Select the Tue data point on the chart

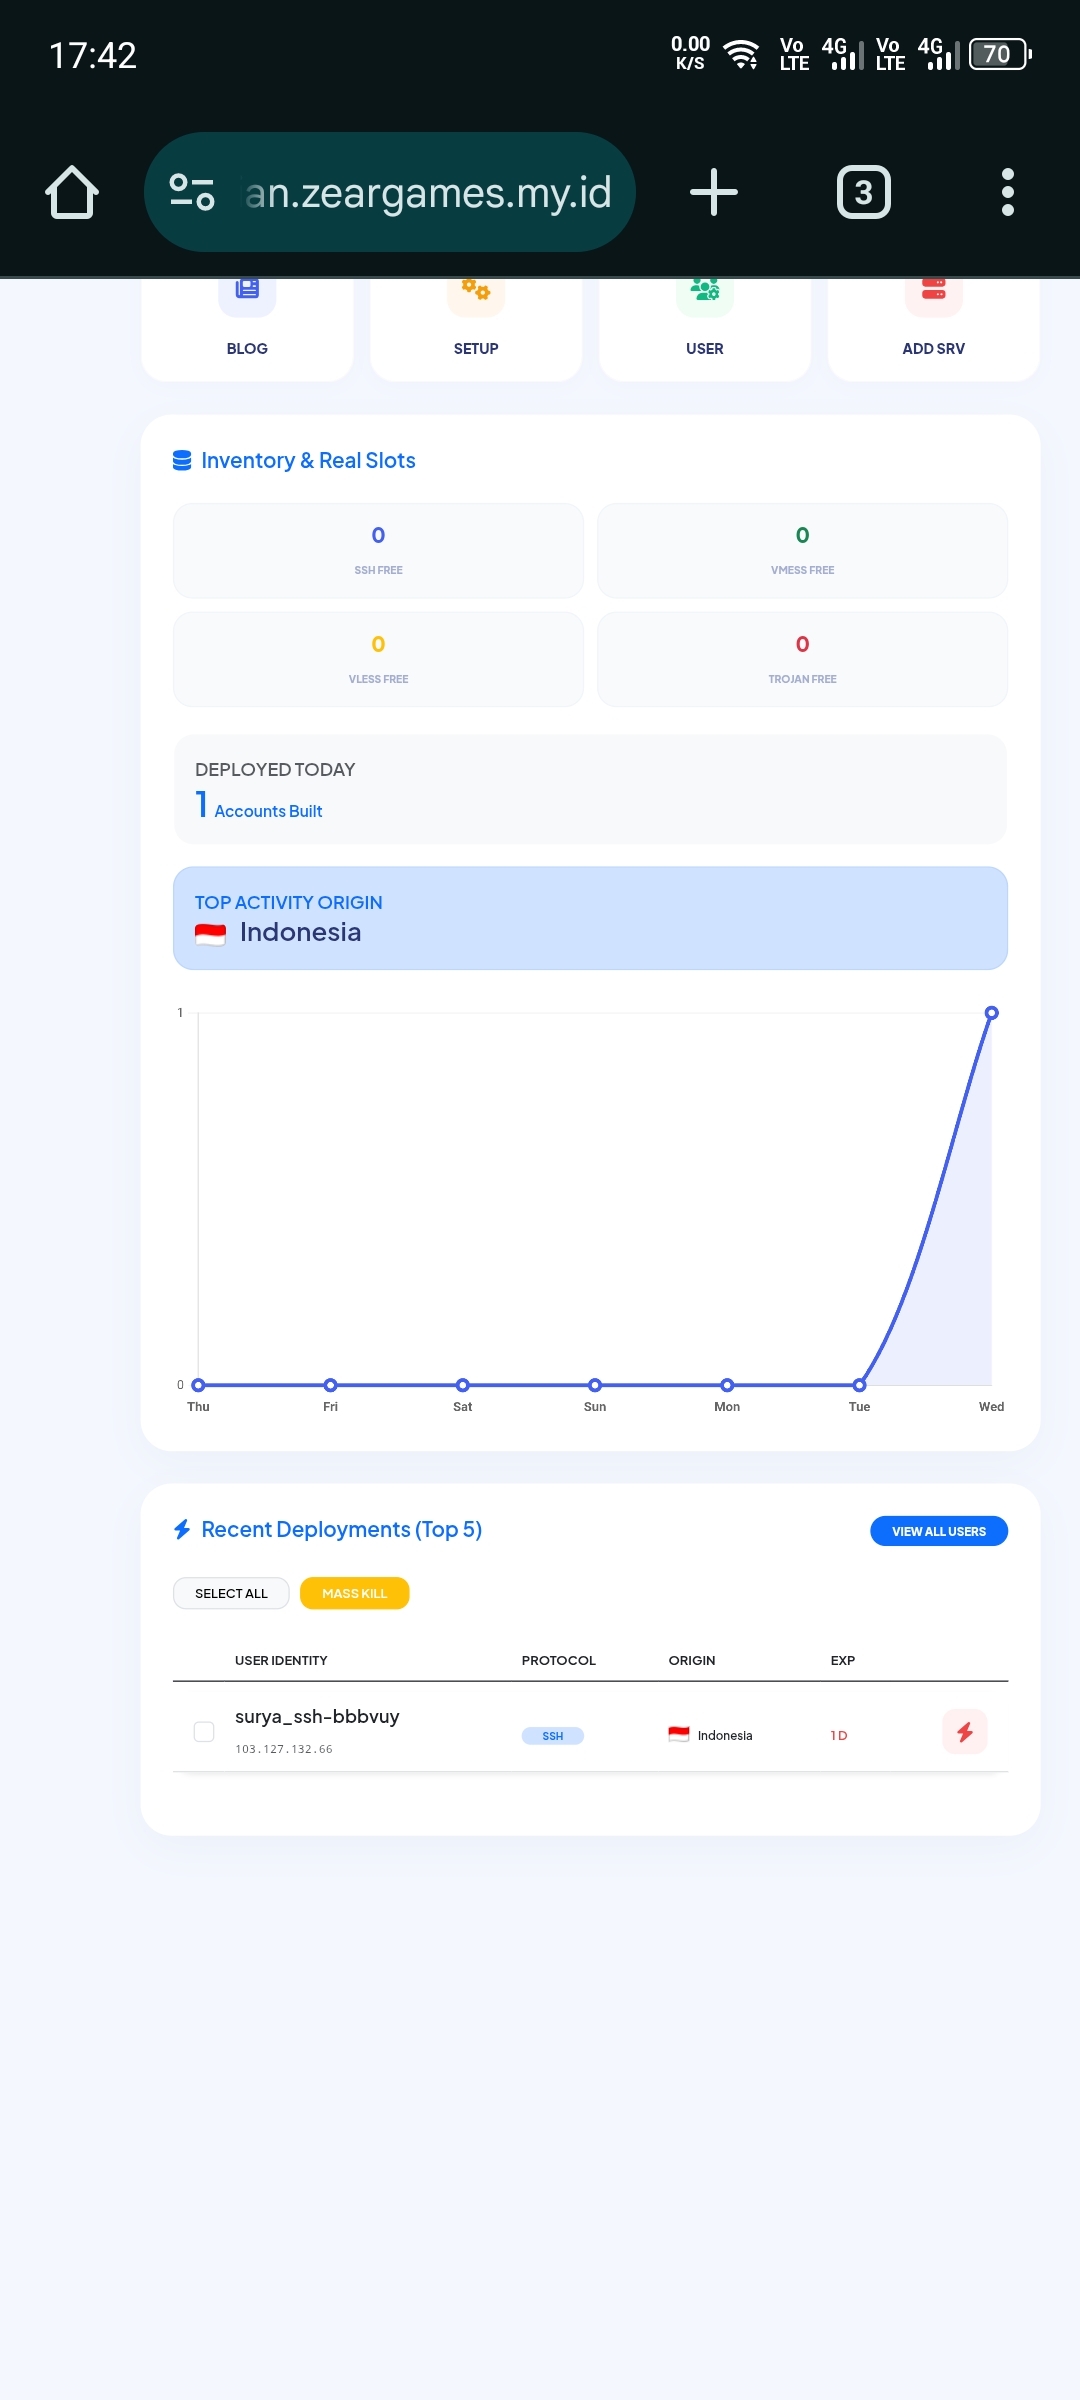point(859,1385)
